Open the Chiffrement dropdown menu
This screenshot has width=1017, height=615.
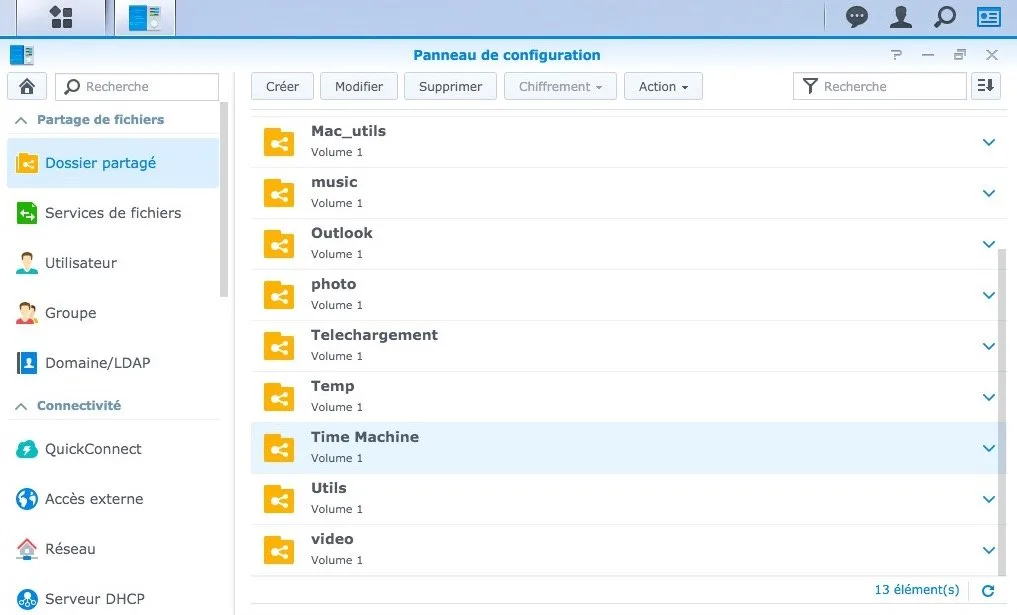coord(560,86)
